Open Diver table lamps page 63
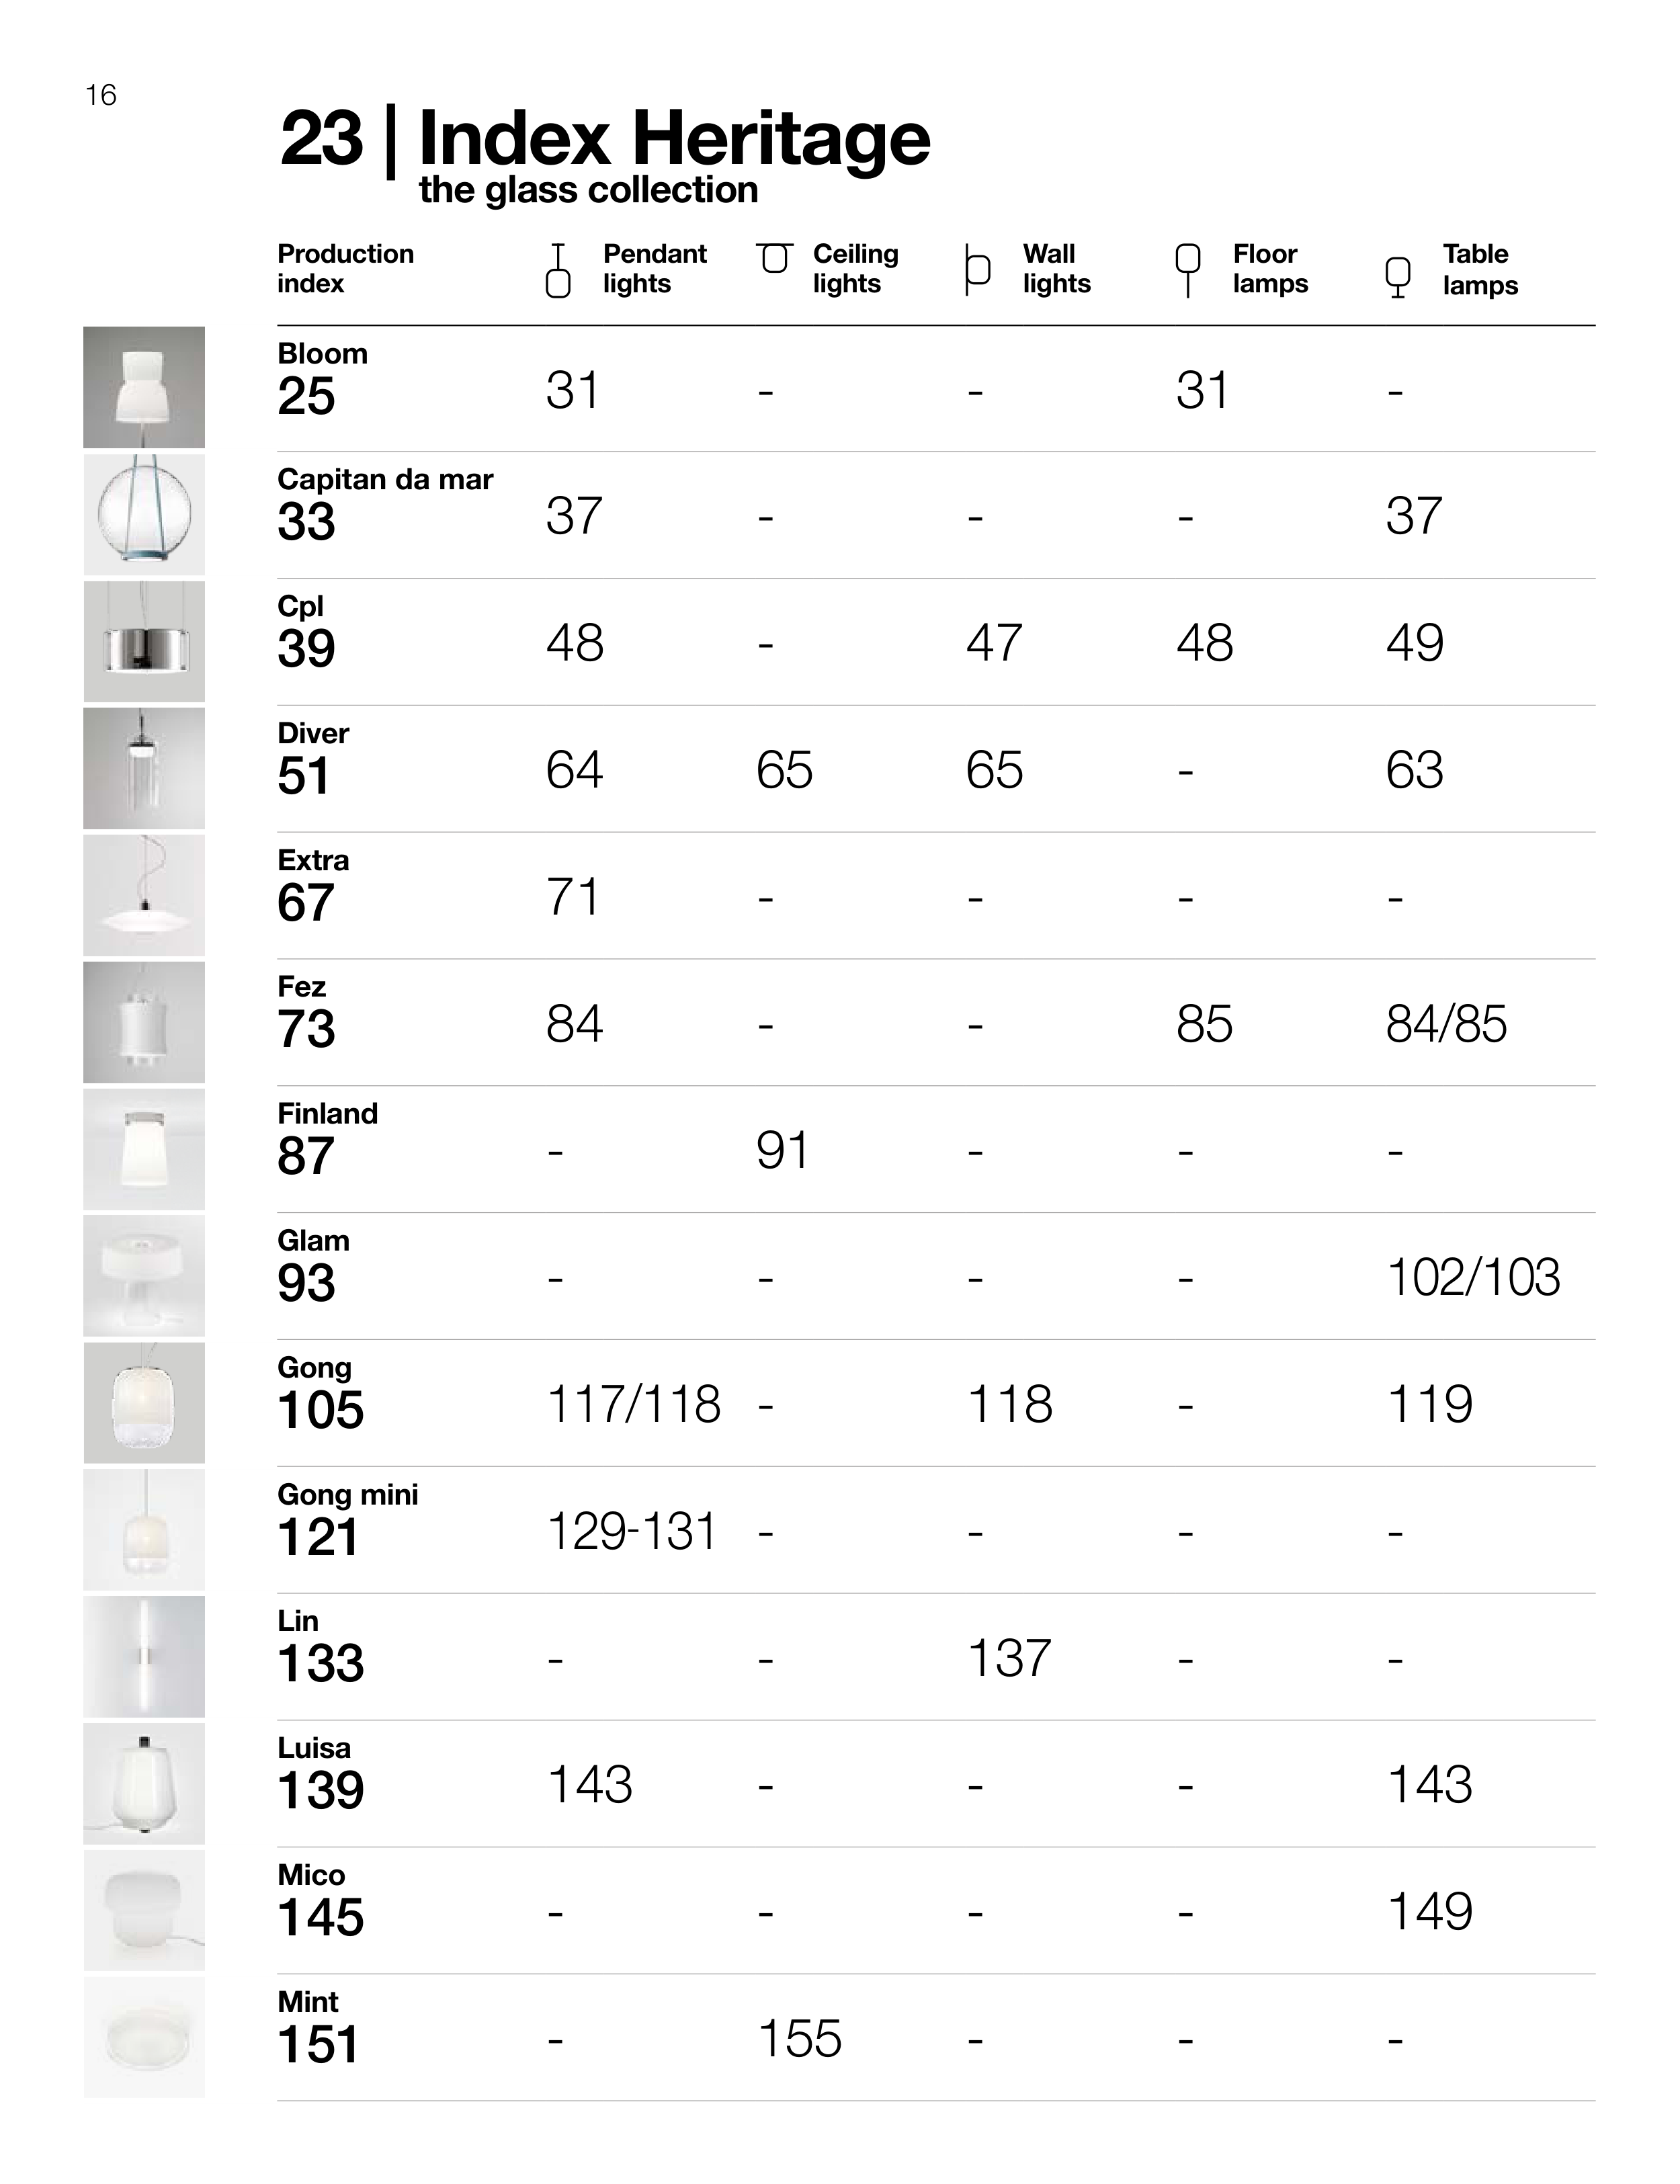1680x2184 pixels. click(1414, 770)
